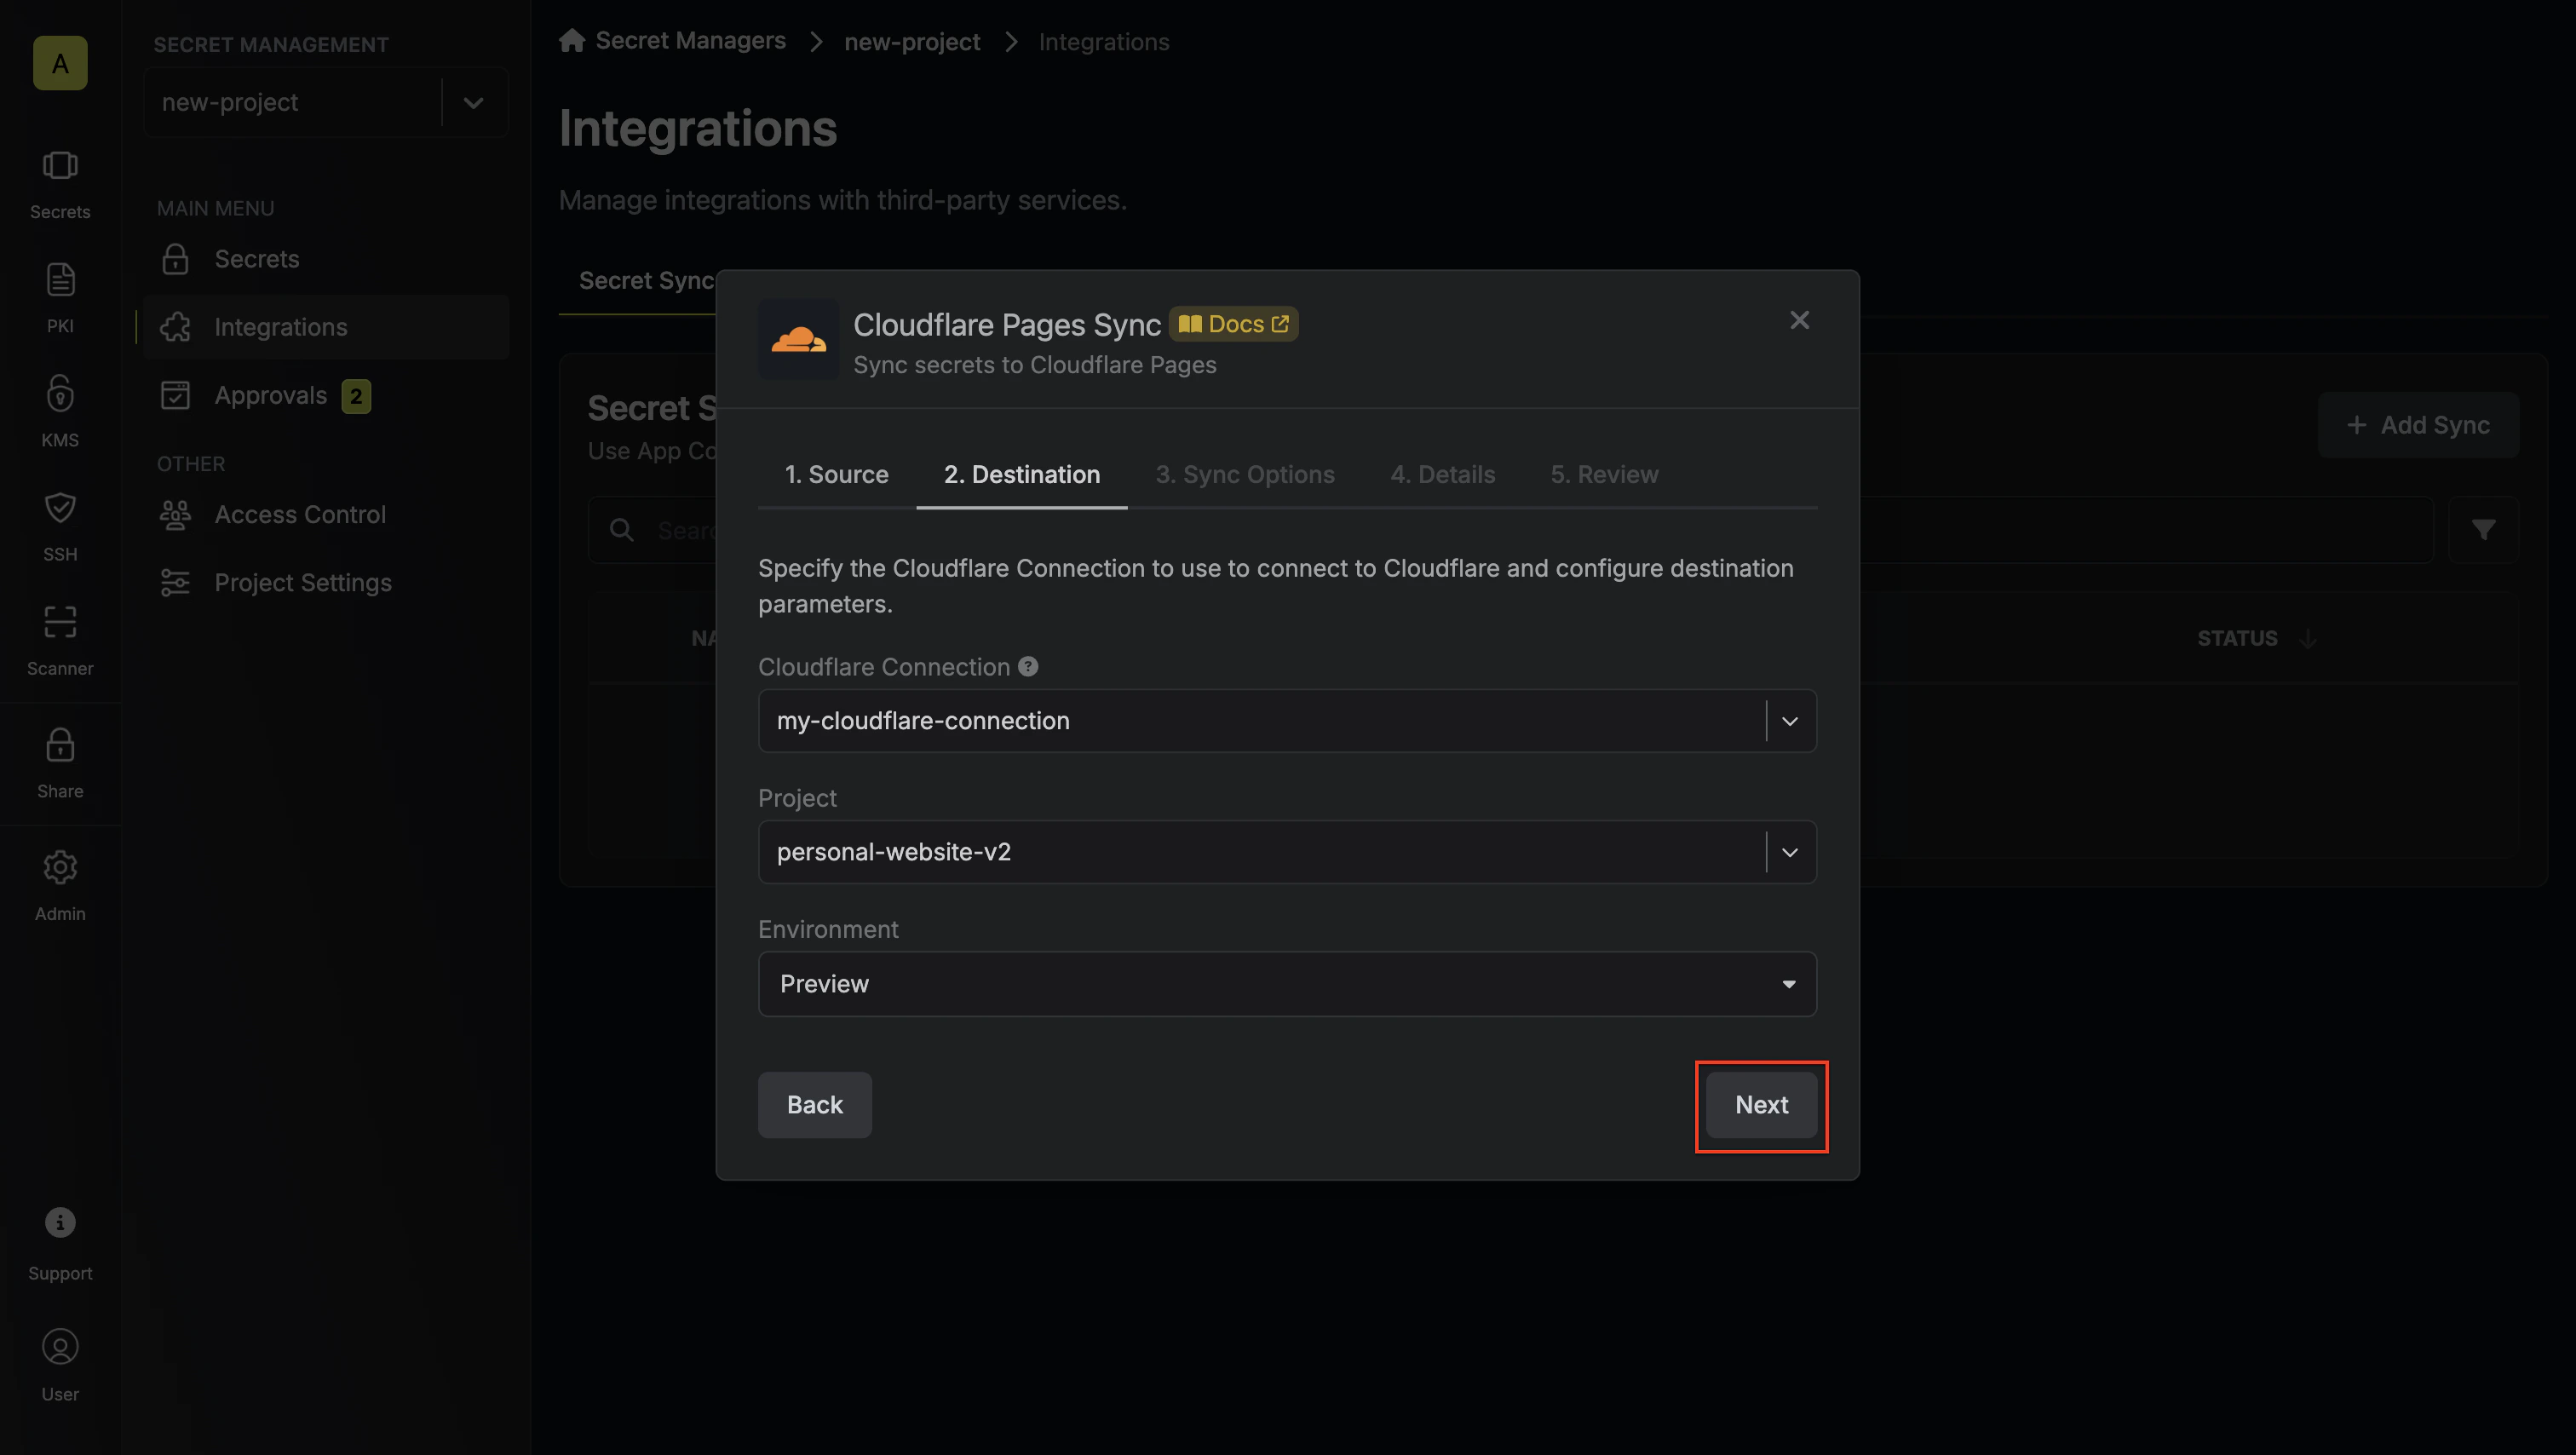
Task: Go to the 5. Review tab
Action: pyautogui.click(x=1604, y=474)
